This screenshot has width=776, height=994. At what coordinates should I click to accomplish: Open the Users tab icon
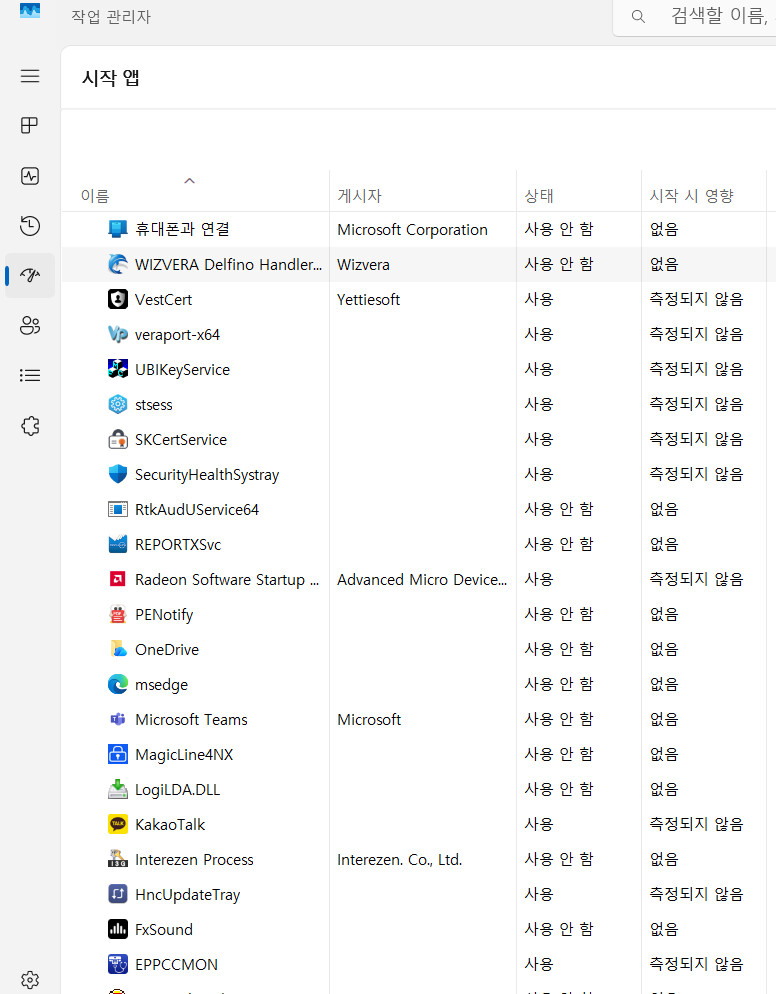[x=30, y=325]
